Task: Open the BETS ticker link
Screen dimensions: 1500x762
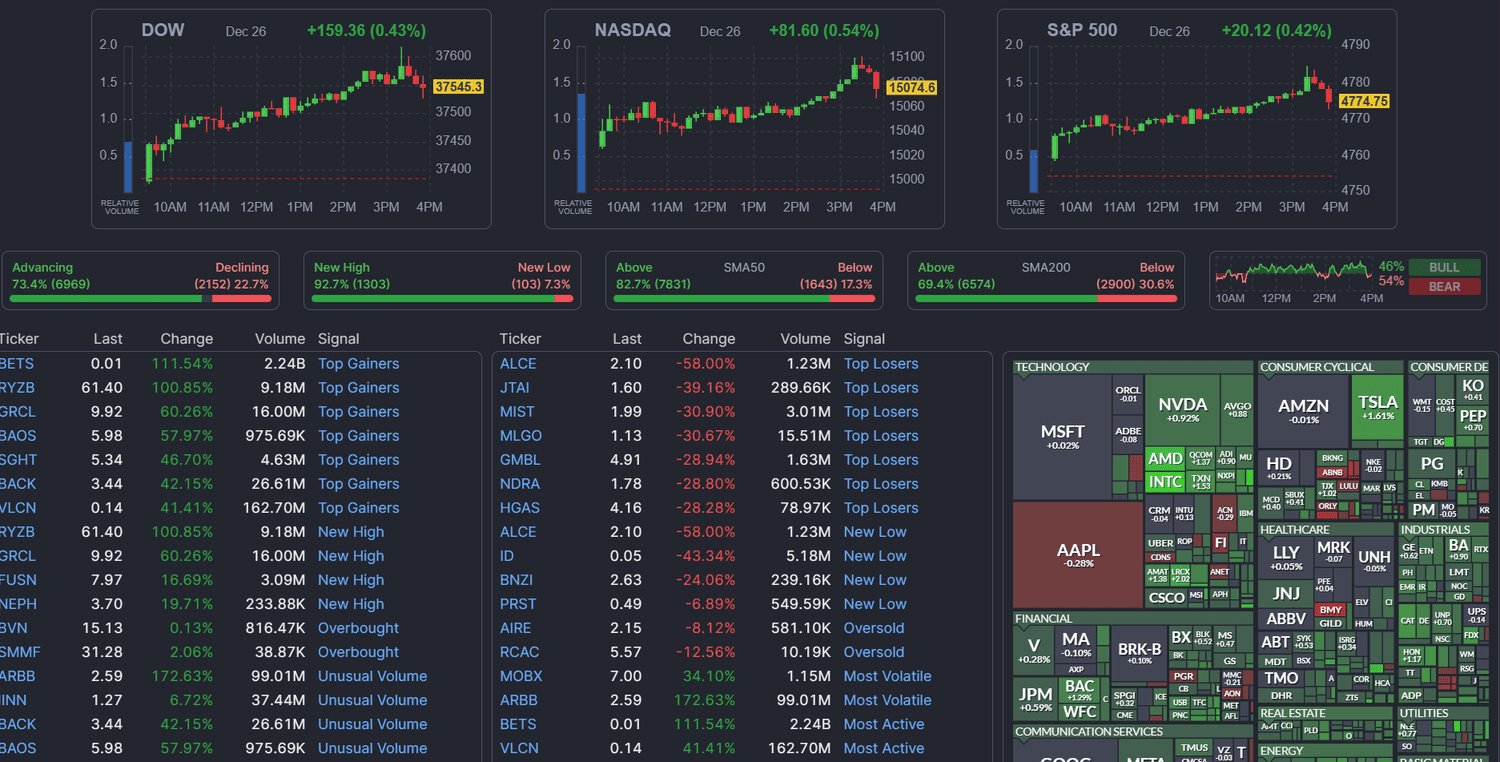Action: click(x=17, y=363)
